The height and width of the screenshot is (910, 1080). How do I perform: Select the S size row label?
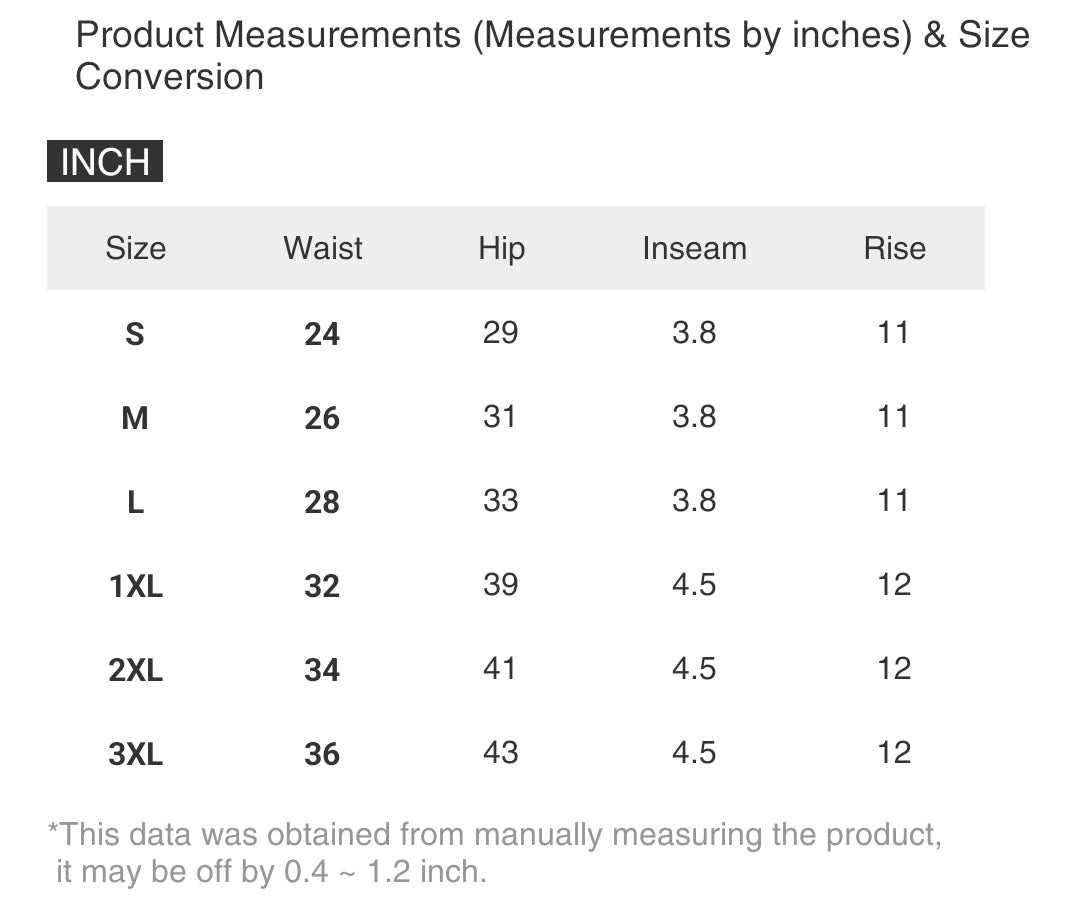click(135, 334)
